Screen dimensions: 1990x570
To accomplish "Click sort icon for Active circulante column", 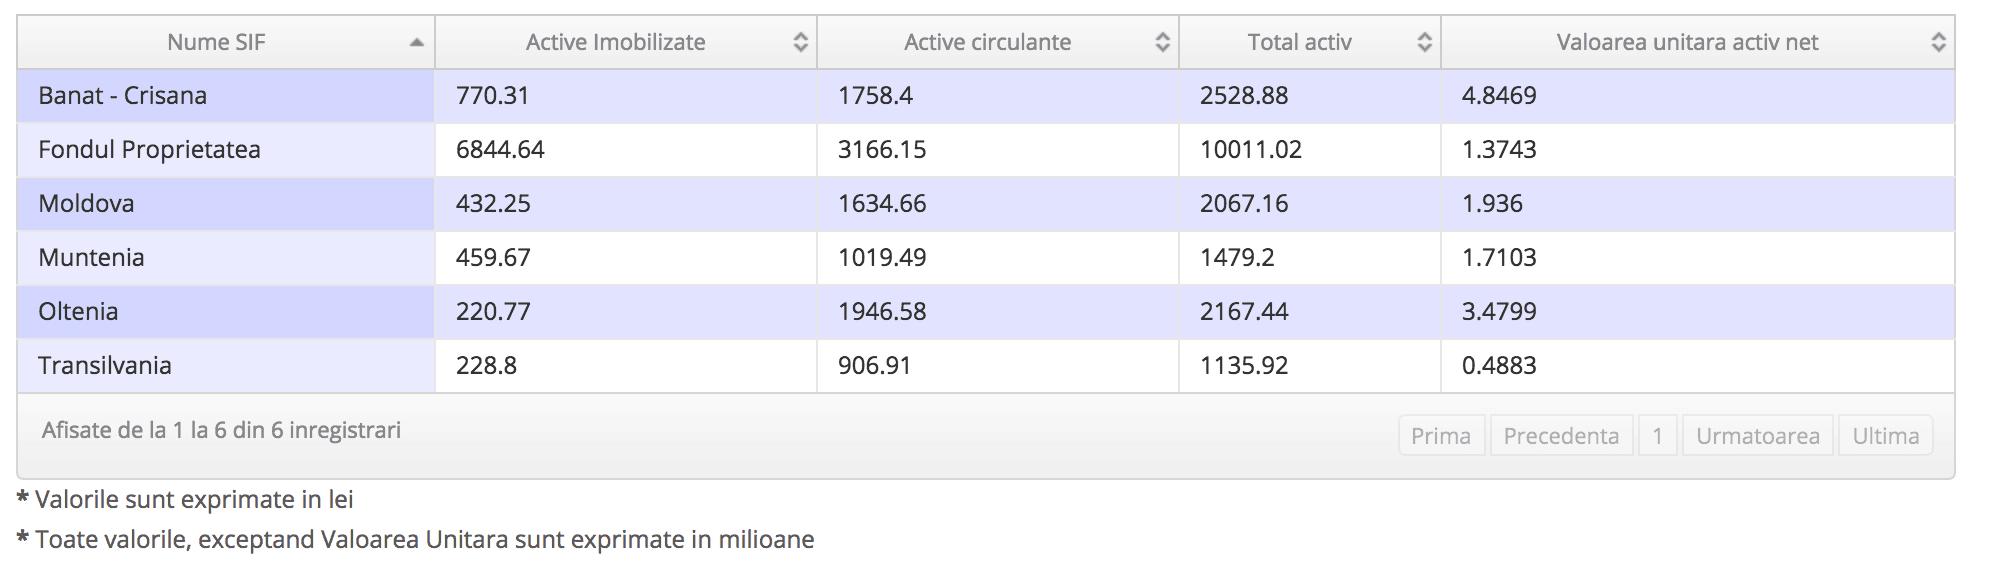I will pyautogui.click(x=1162, y=42).
